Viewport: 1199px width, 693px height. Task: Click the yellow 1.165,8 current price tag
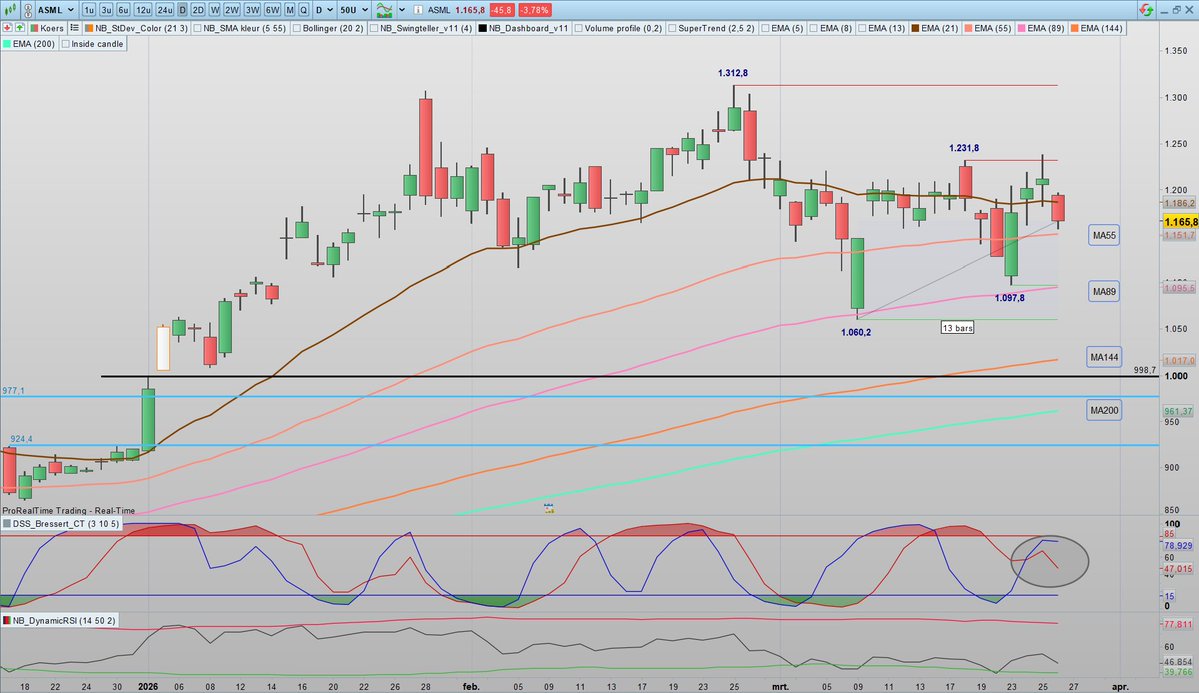tap(1180, 222)
